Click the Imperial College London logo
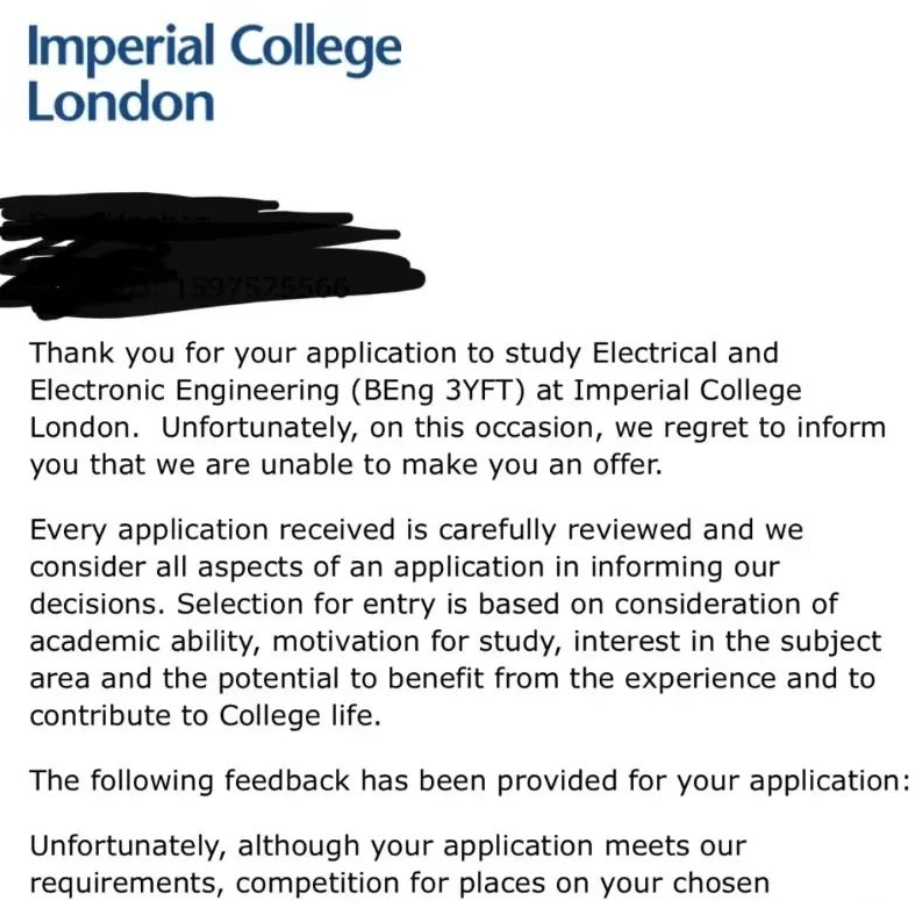 (215, 73)
